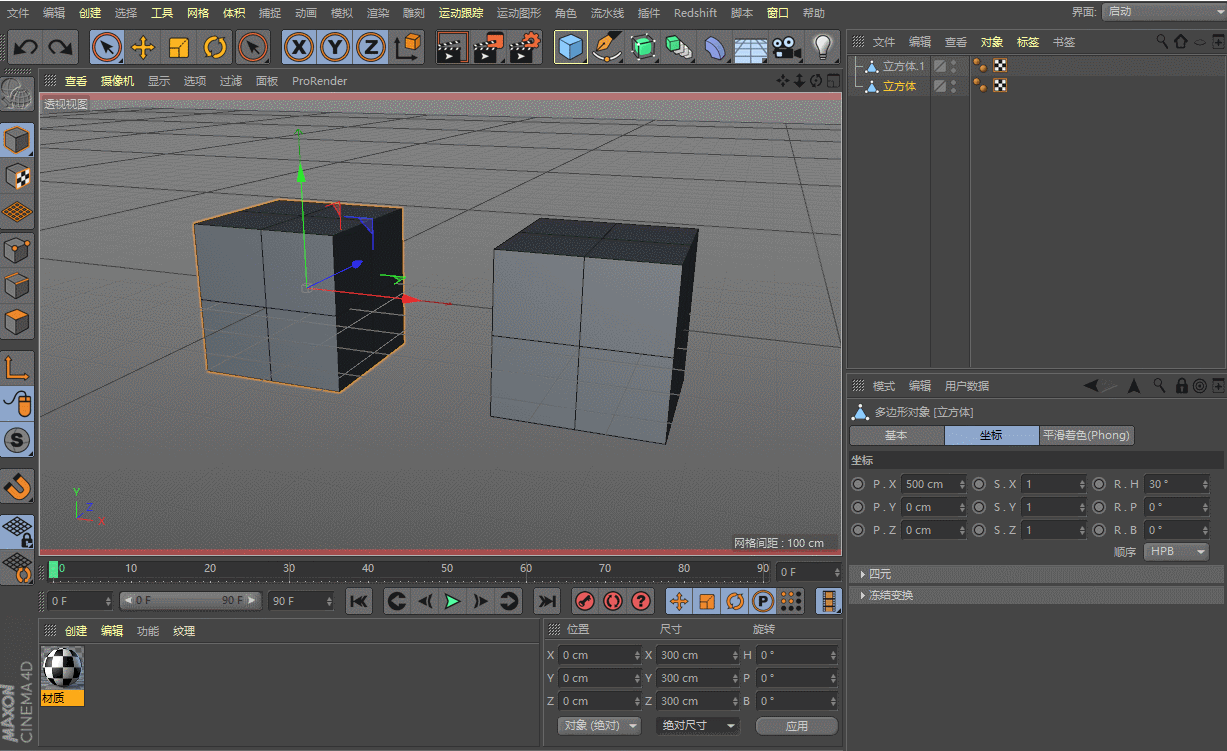
Task: Toggle the X axis lock
Action: tap(298, 47)
